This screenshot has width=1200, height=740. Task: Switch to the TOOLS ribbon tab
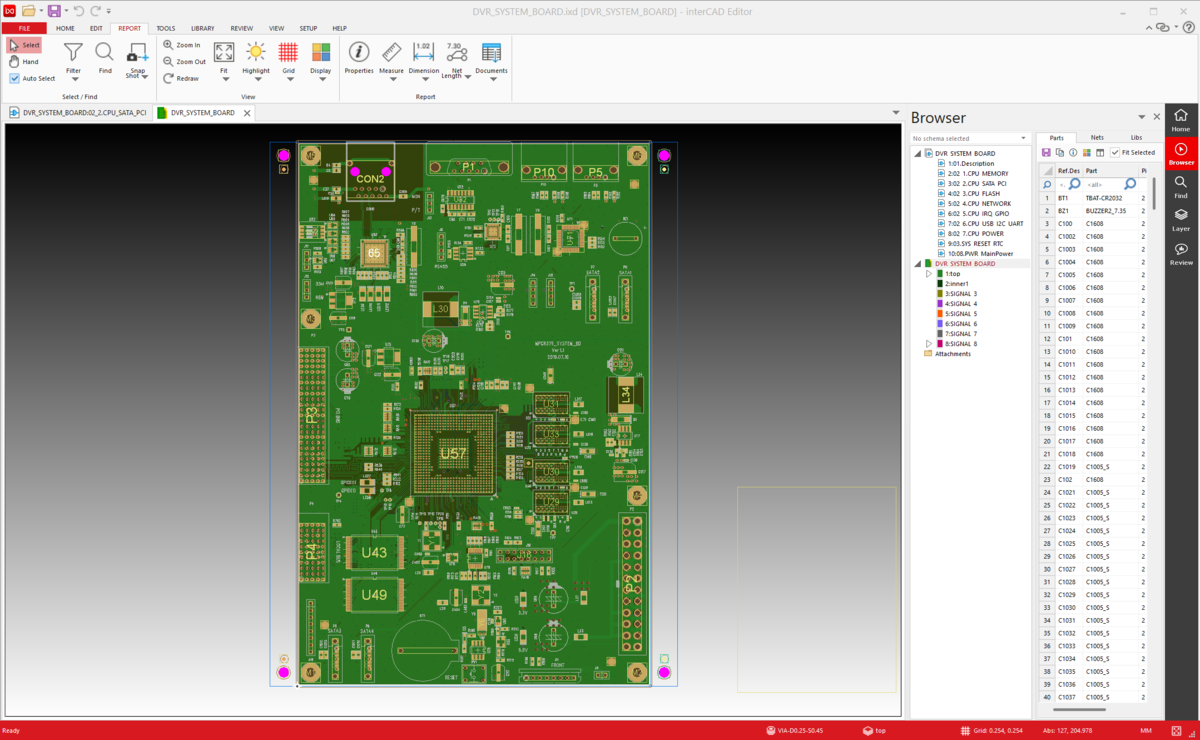click(x=165, y=29)
